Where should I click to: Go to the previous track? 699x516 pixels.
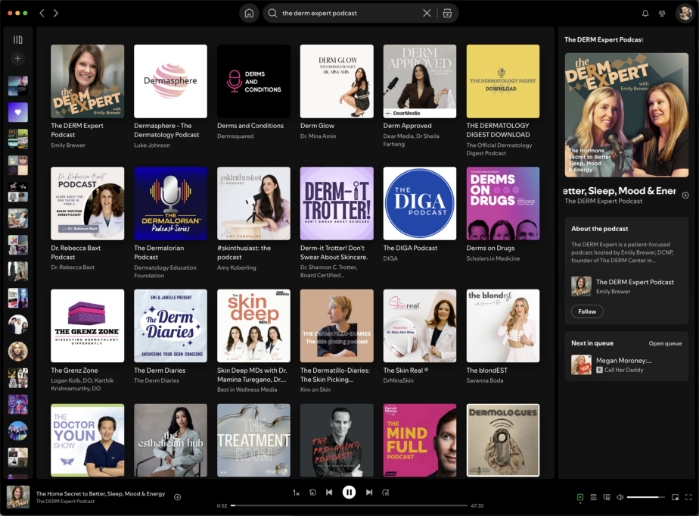329,492
